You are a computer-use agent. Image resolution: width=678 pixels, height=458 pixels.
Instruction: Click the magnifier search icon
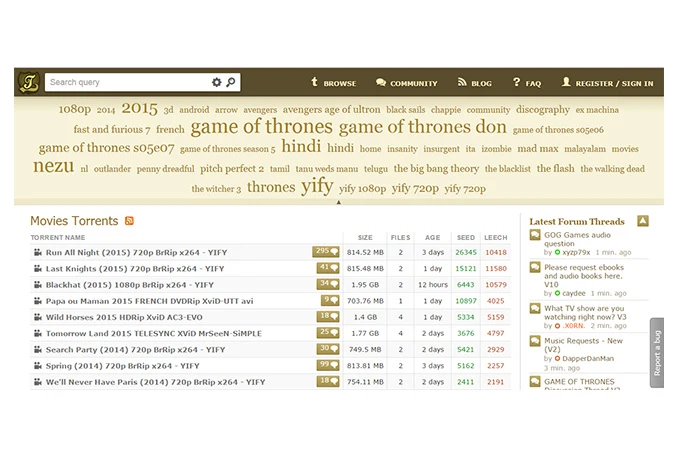coord(231,82)
